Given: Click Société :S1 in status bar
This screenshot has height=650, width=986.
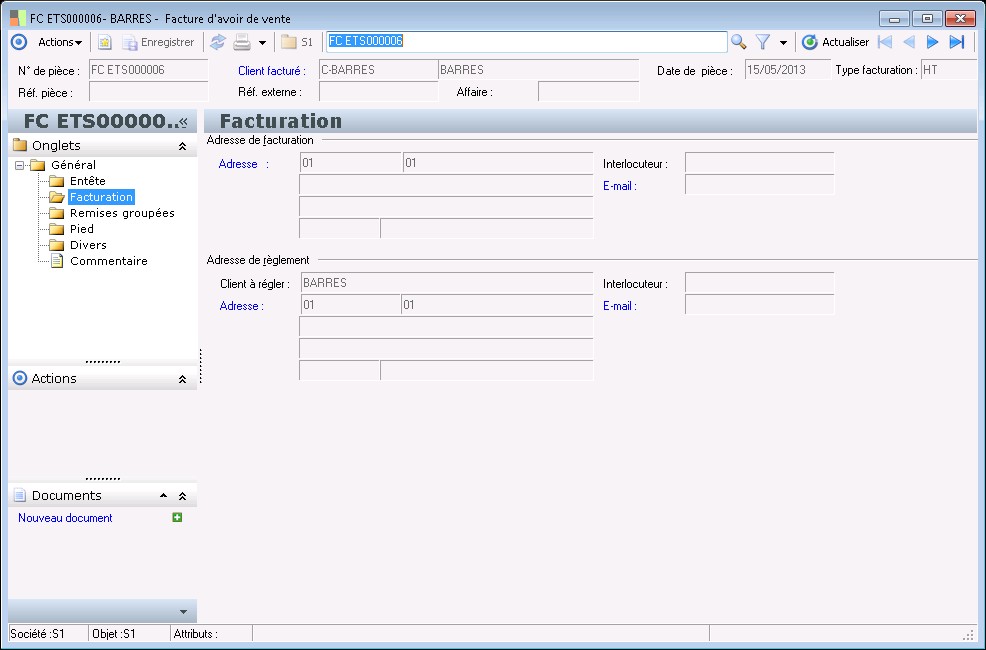Looking at the screenshot, I should point(37,634).
